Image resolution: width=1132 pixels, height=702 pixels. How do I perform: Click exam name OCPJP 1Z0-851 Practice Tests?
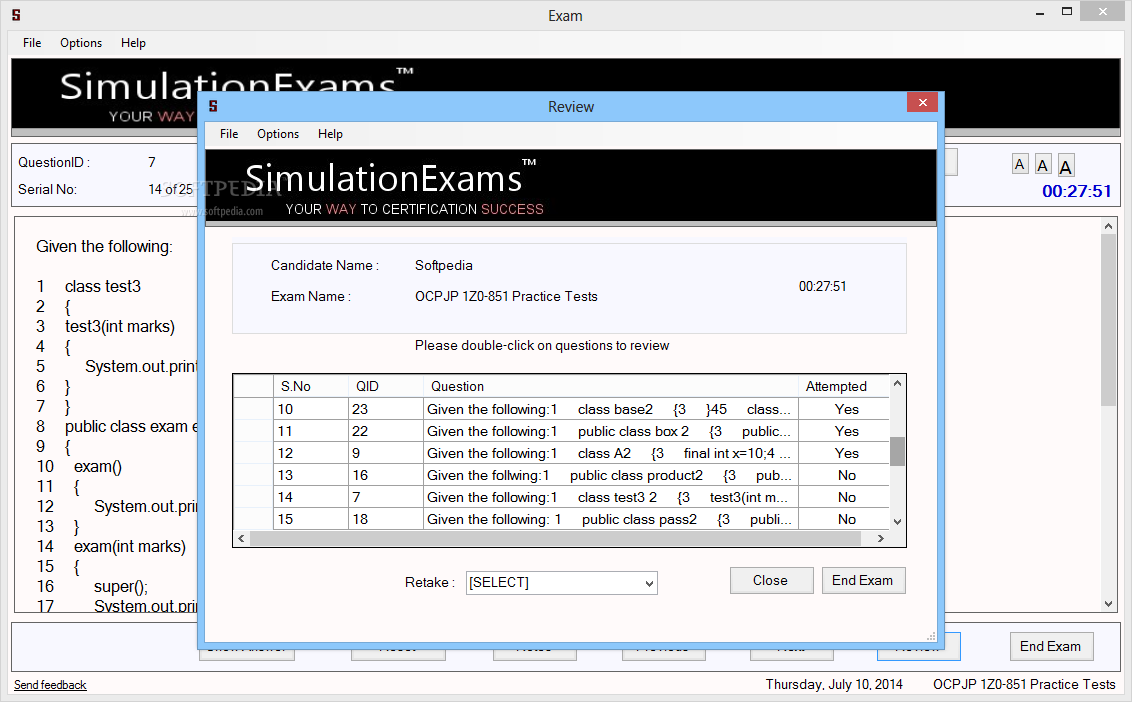(x=506, y=297)
